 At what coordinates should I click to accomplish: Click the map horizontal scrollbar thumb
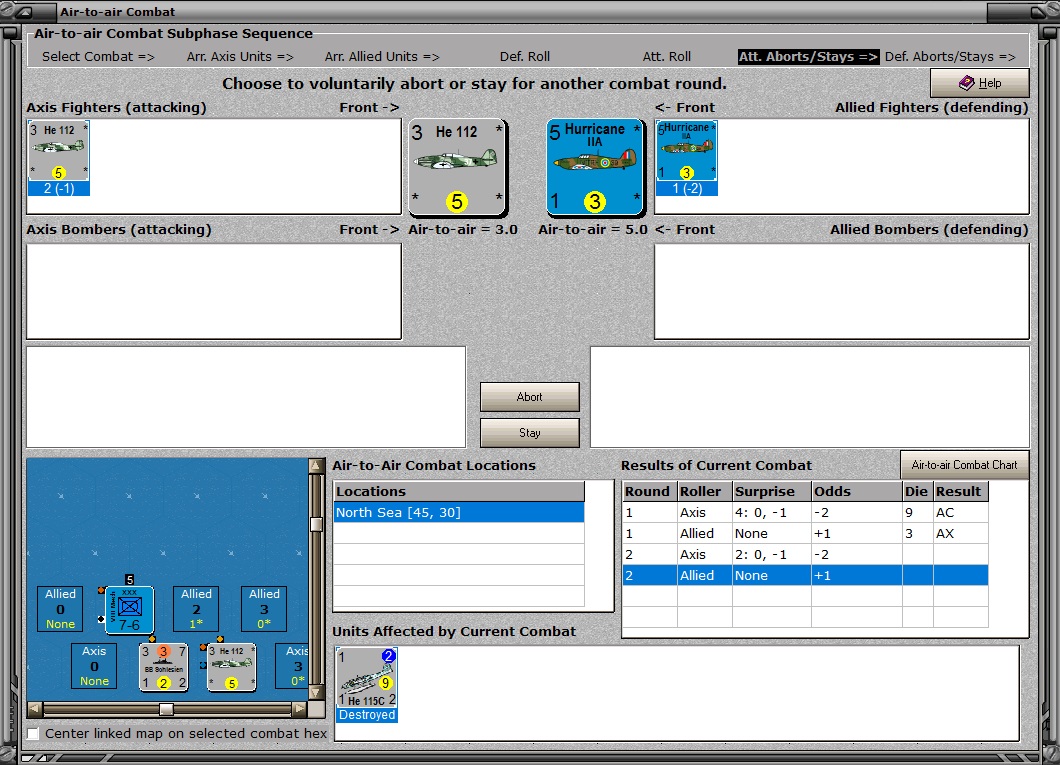click(x=166, y=709)
